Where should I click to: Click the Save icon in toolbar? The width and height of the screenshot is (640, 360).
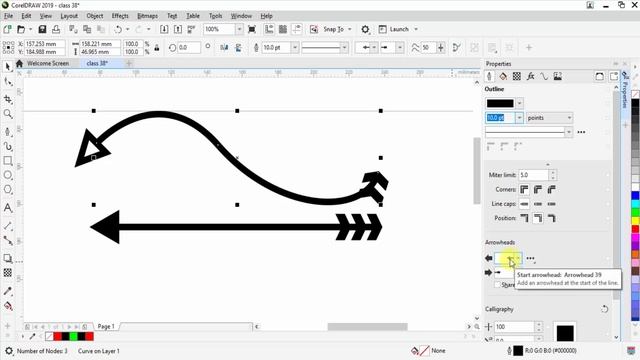click(42, 29)
